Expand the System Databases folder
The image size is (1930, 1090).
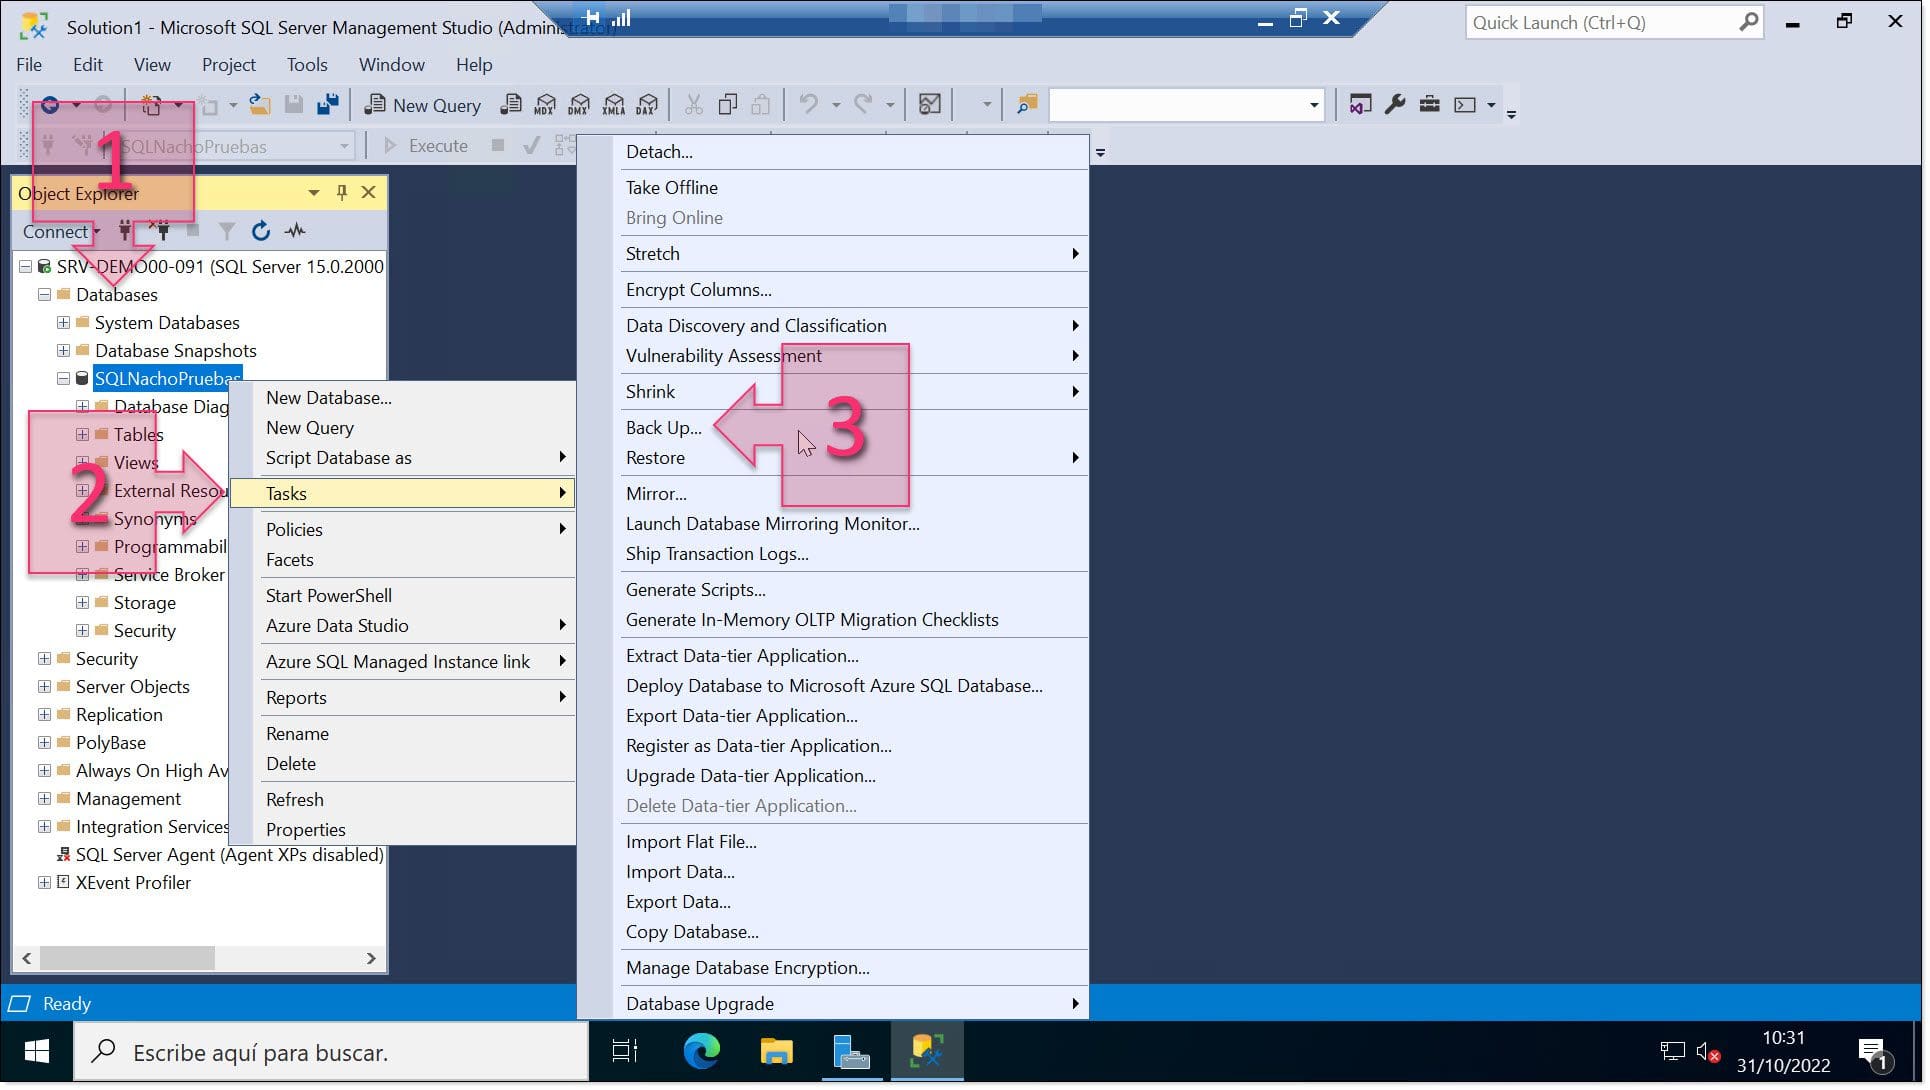click(63, 323)
